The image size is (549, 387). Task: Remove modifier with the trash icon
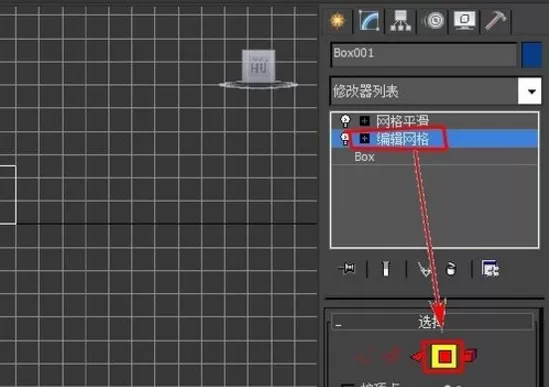tap(451, 269)
